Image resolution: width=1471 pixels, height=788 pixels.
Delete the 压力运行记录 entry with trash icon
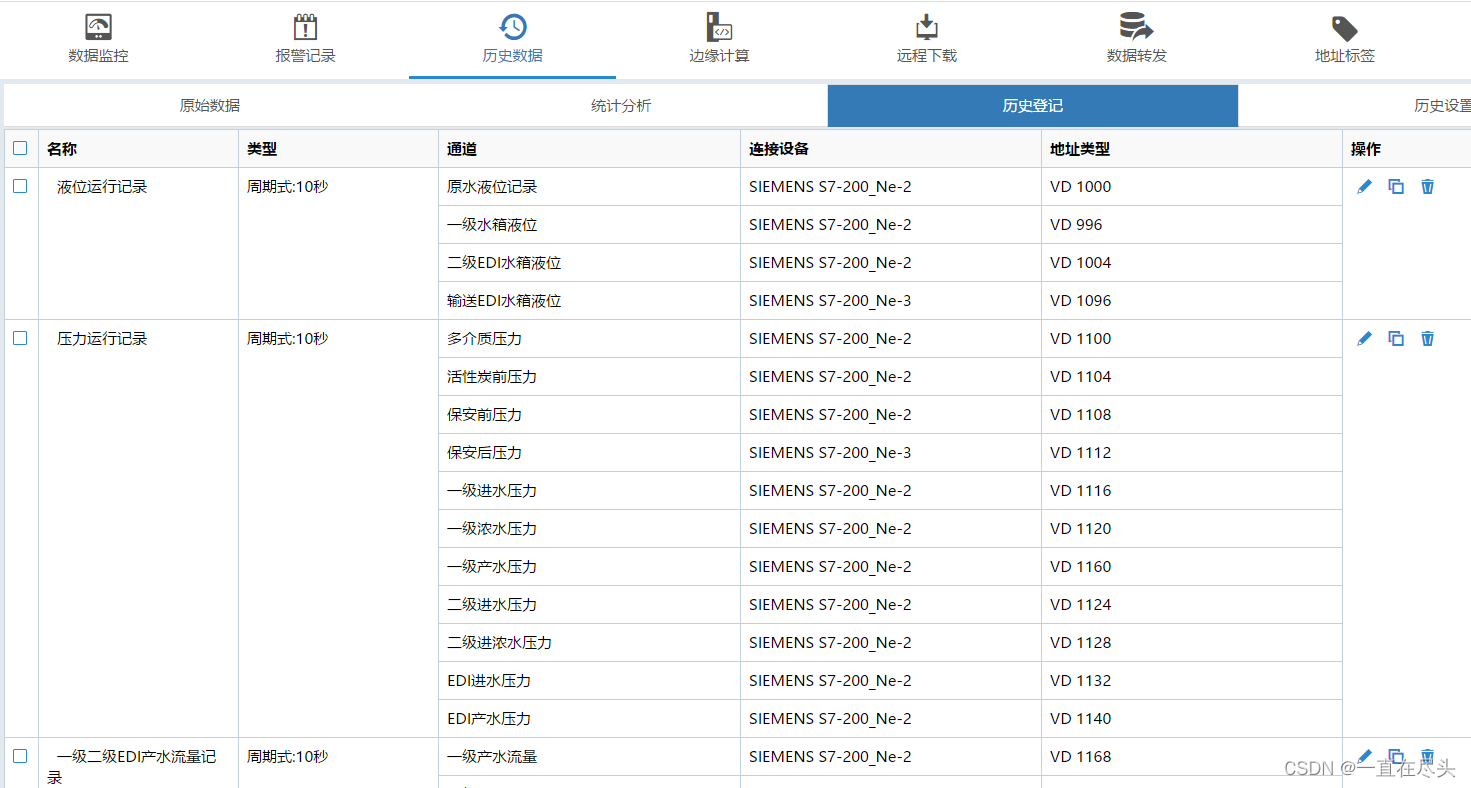point(1427,339)
